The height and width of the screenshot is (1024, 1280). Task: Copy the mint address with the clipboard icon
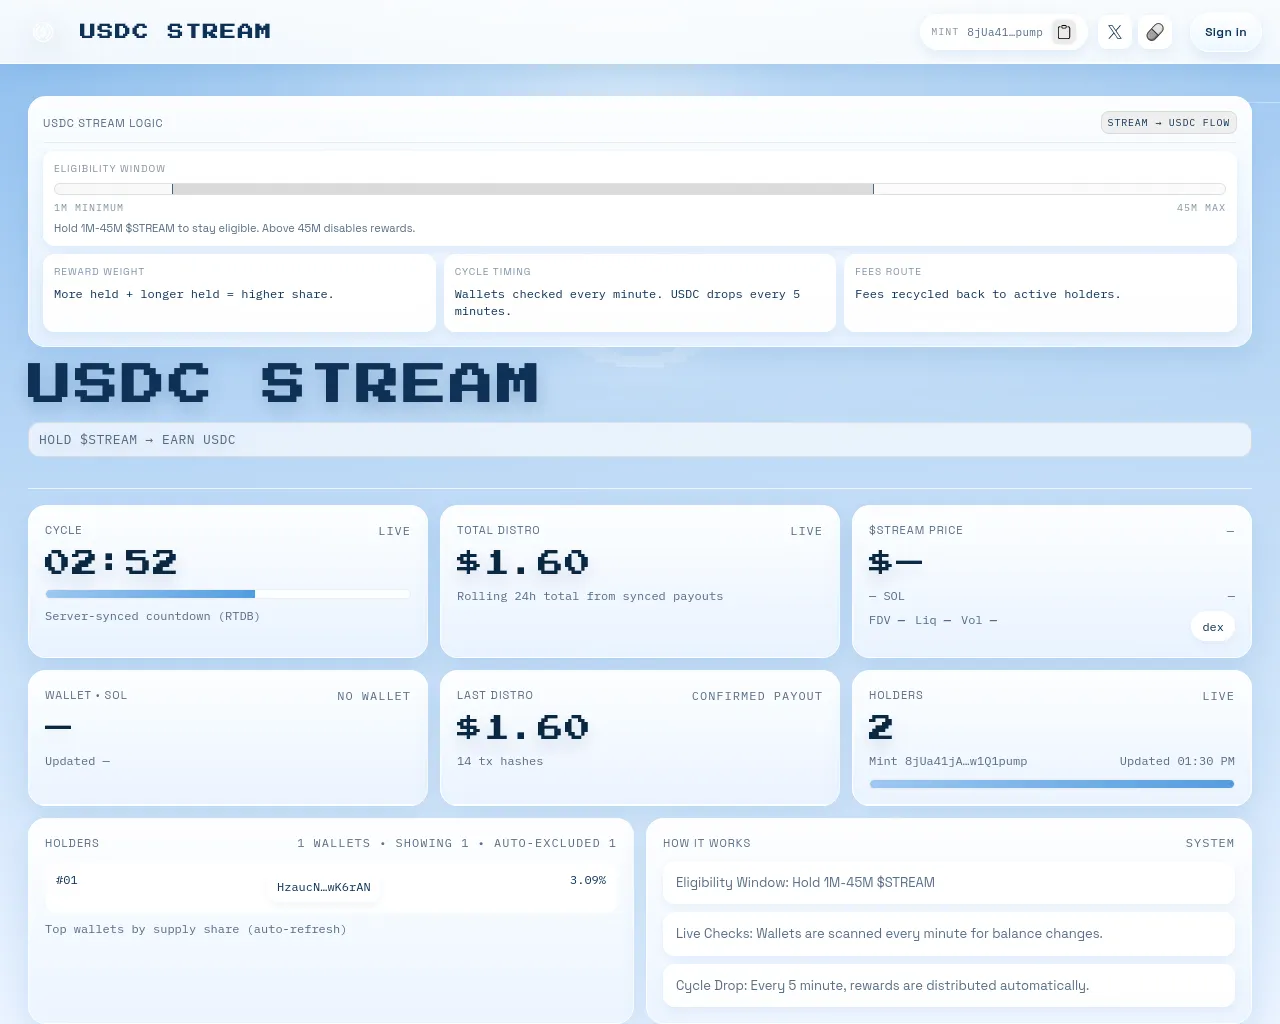tap(1064, 32)
